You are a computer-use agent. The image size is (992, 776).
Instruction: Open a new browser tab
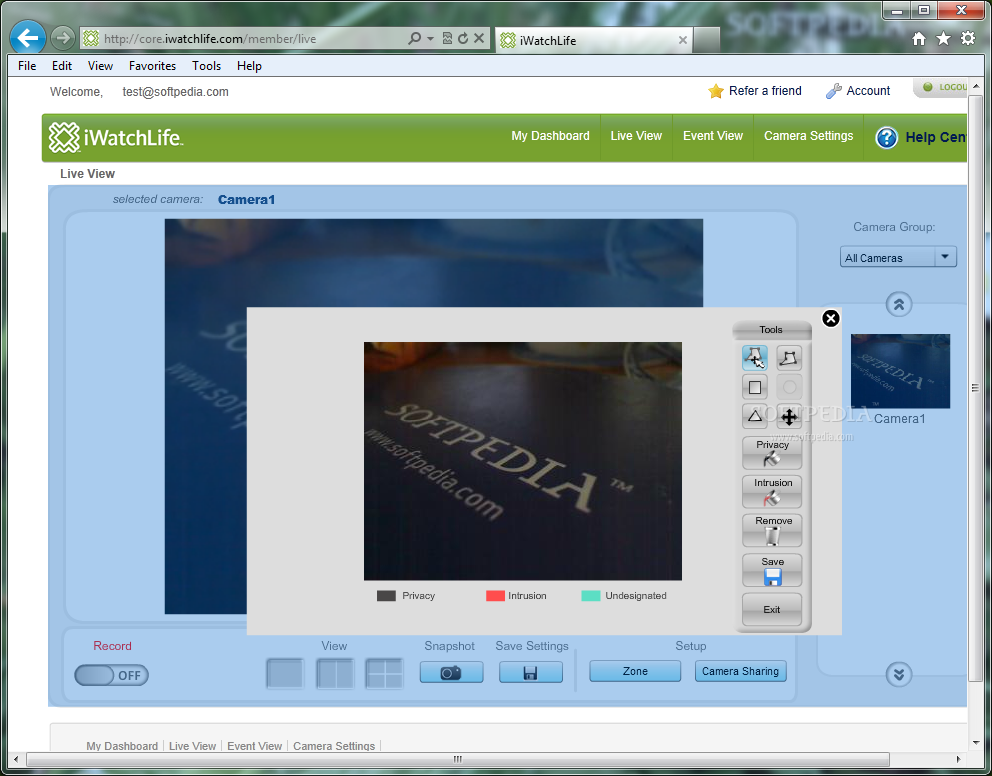707,40
